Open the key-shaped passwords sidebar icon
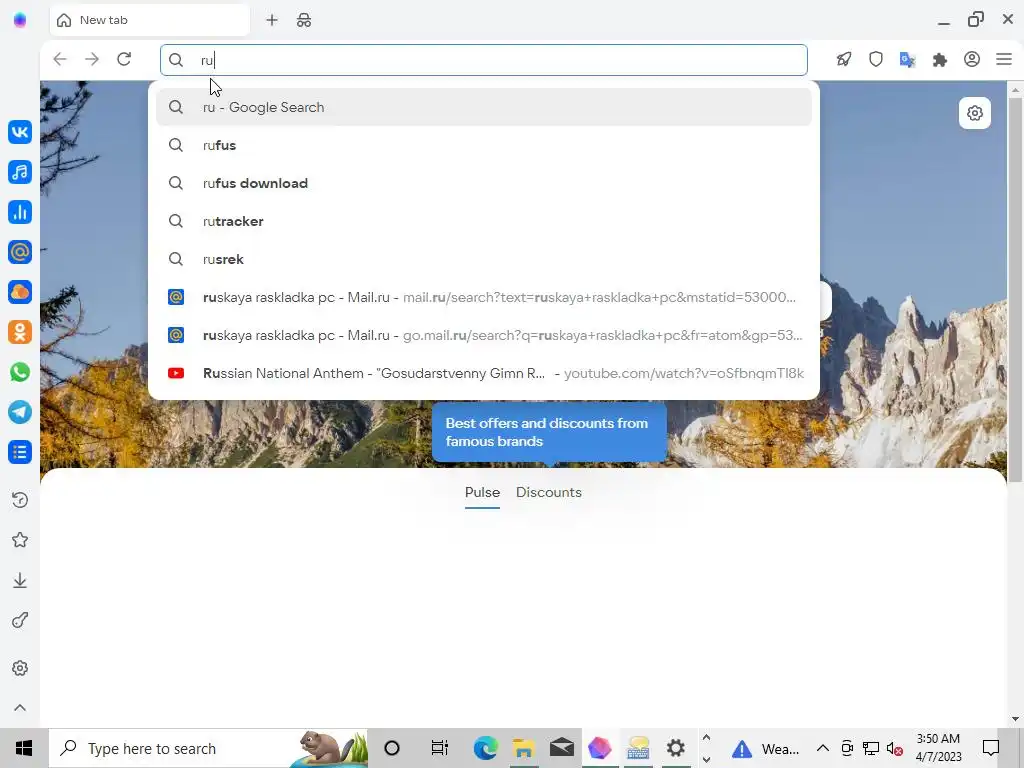Viewport: 1024px width, 768px height. [x=20, y=620]
